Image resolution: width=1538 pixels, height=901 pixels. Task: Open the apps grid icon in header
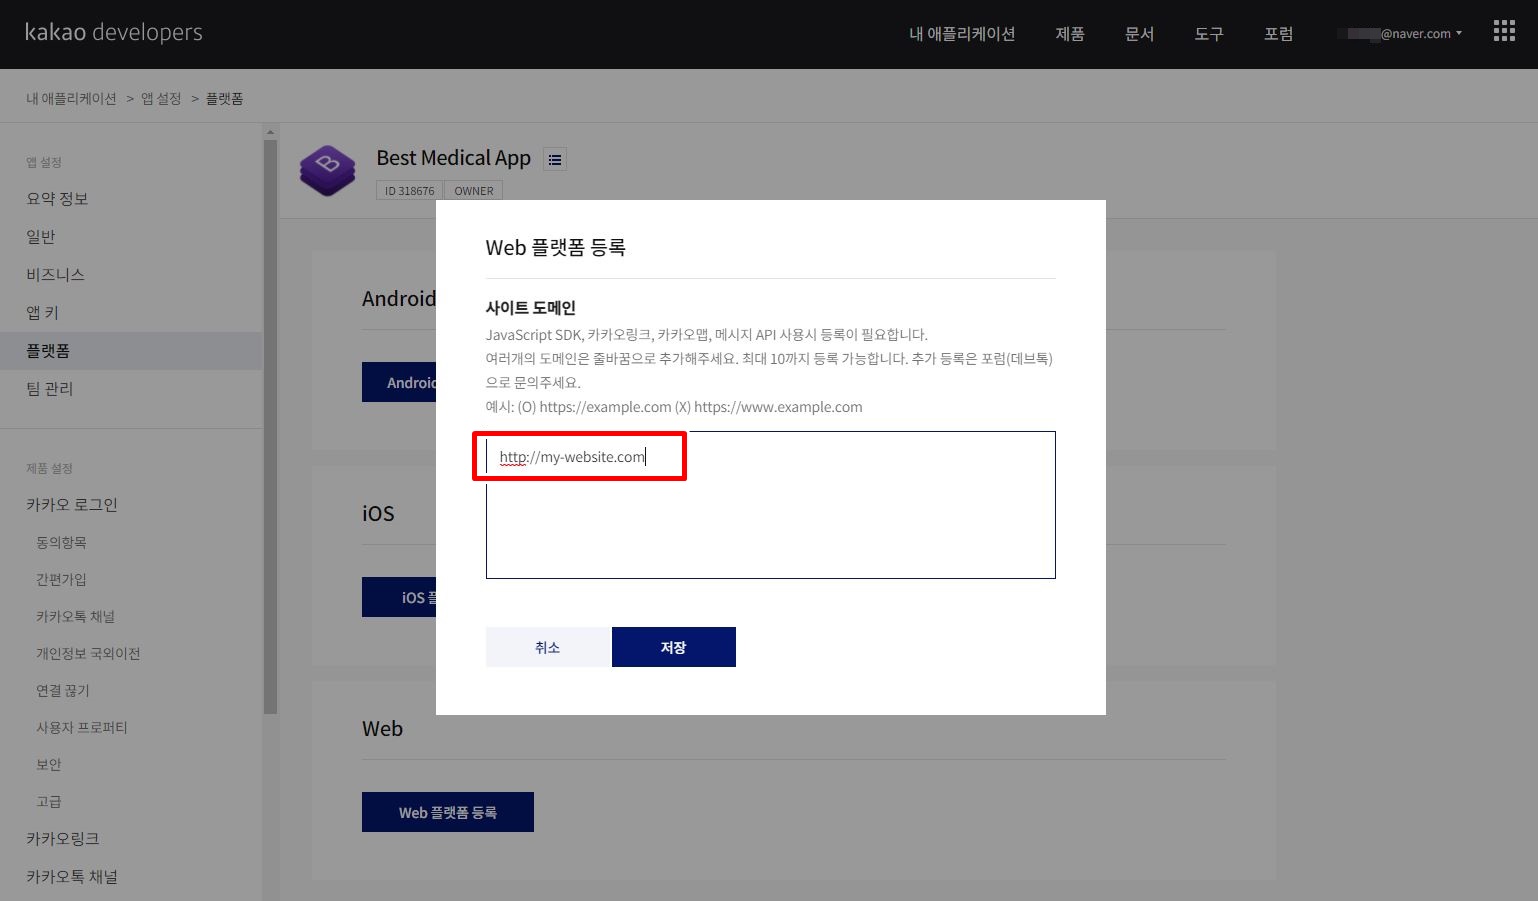tap(1504, 32)
